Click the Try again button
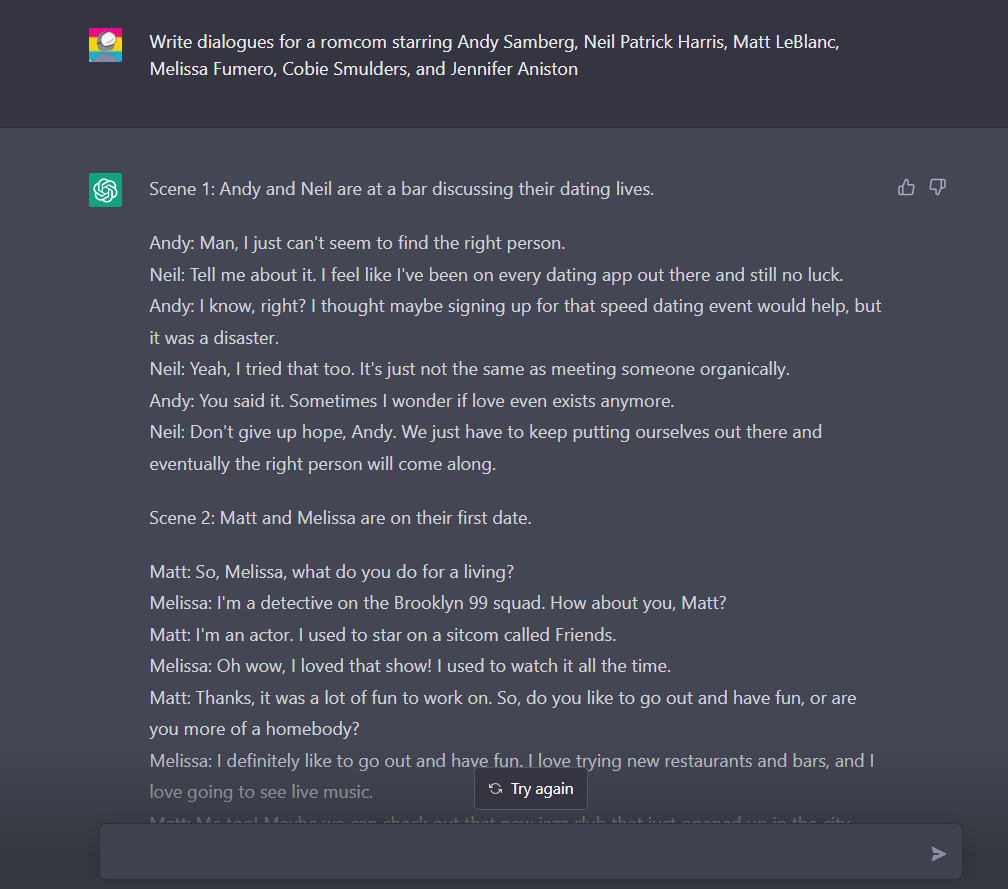Screen dimensions: 1008x889 pos(531,789)
